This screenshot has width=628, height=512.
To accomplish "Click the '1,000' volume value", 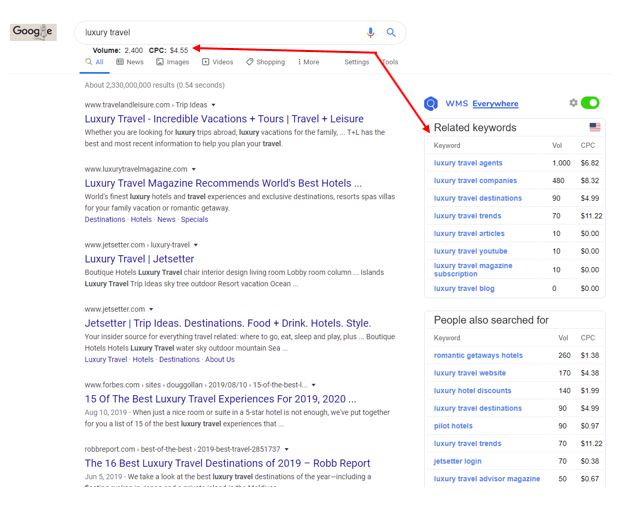I will (561, 163).
